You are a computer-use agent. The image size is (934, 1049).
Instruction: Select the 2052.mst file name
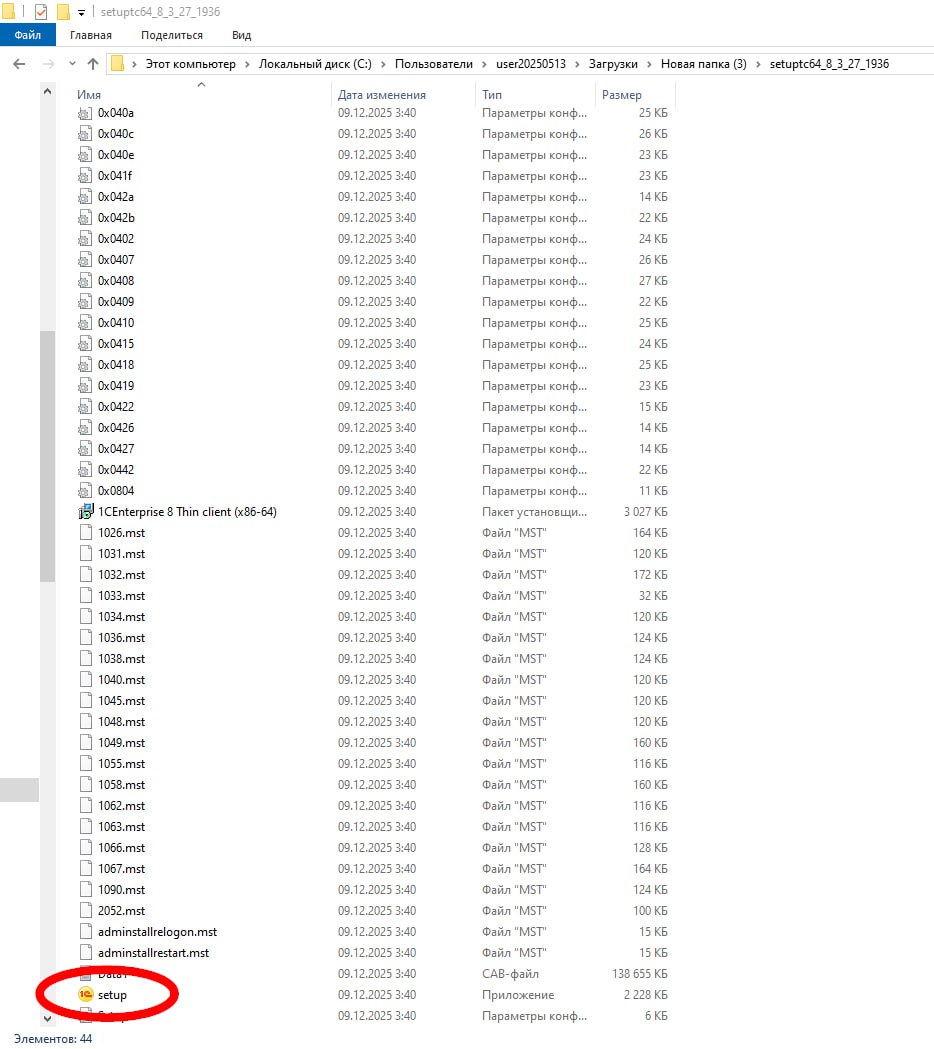(121, 911)
